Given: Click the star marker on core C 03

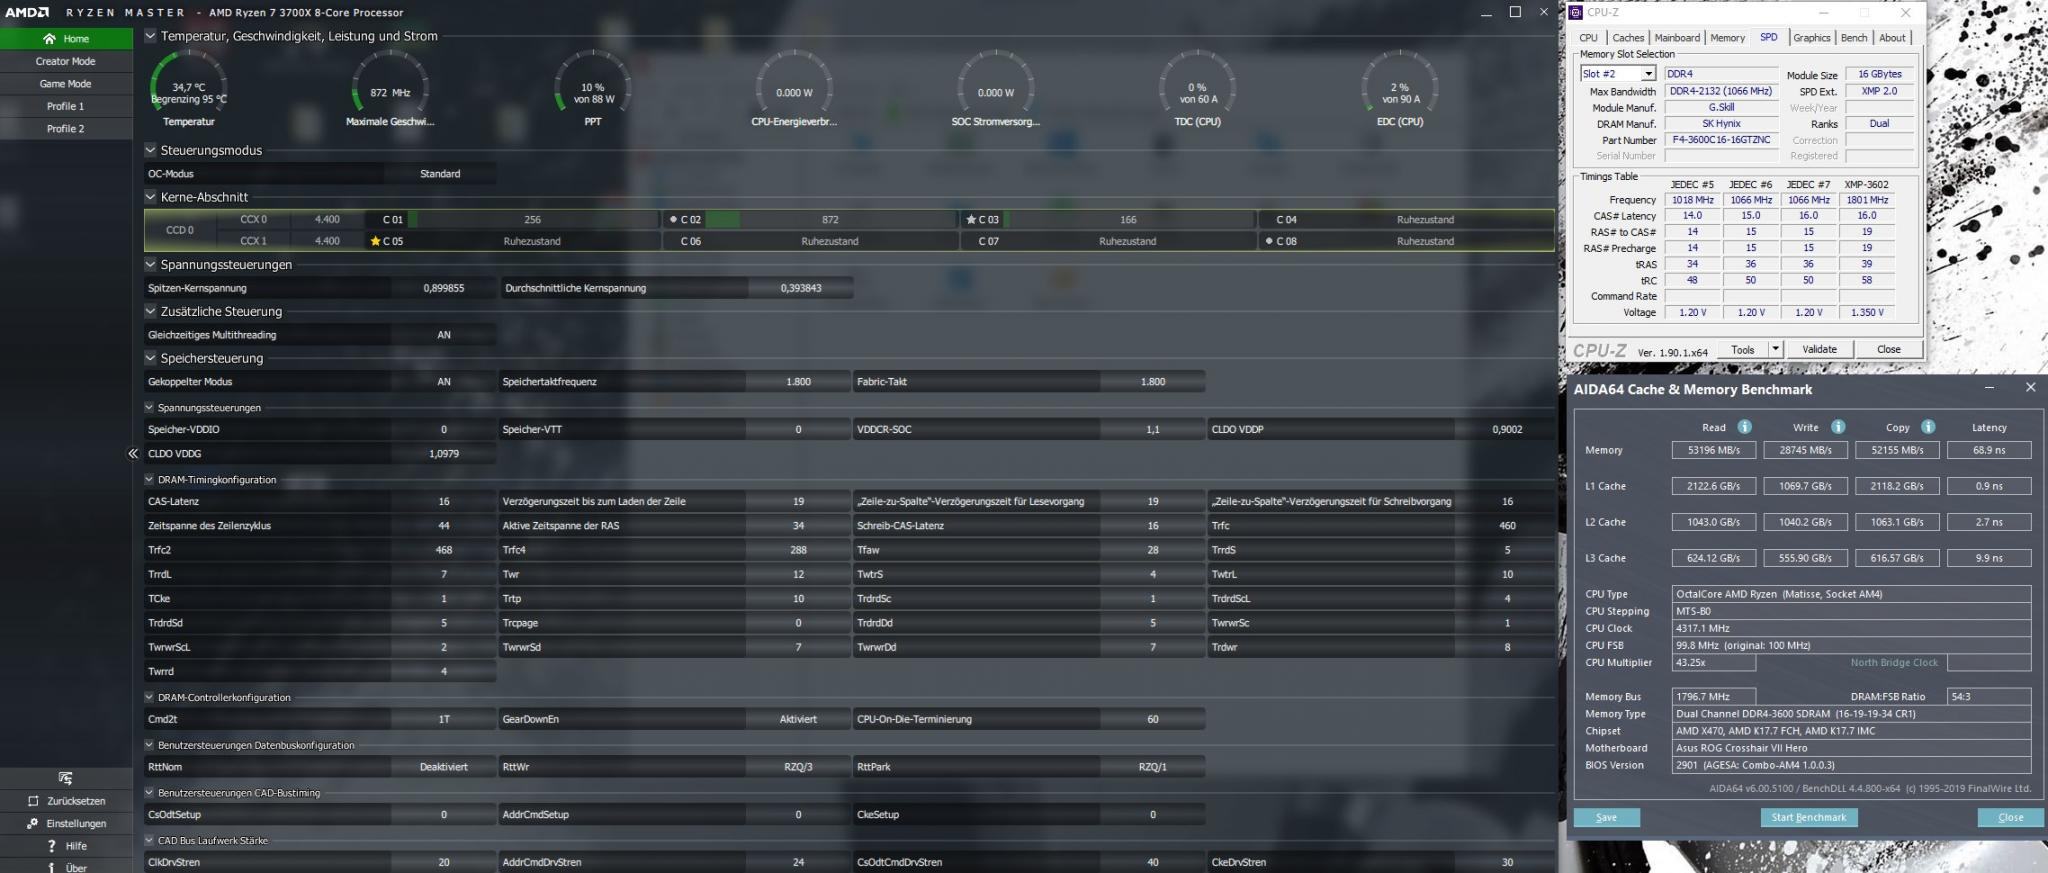Looking at the screenshot, I should tap(971, 219).
